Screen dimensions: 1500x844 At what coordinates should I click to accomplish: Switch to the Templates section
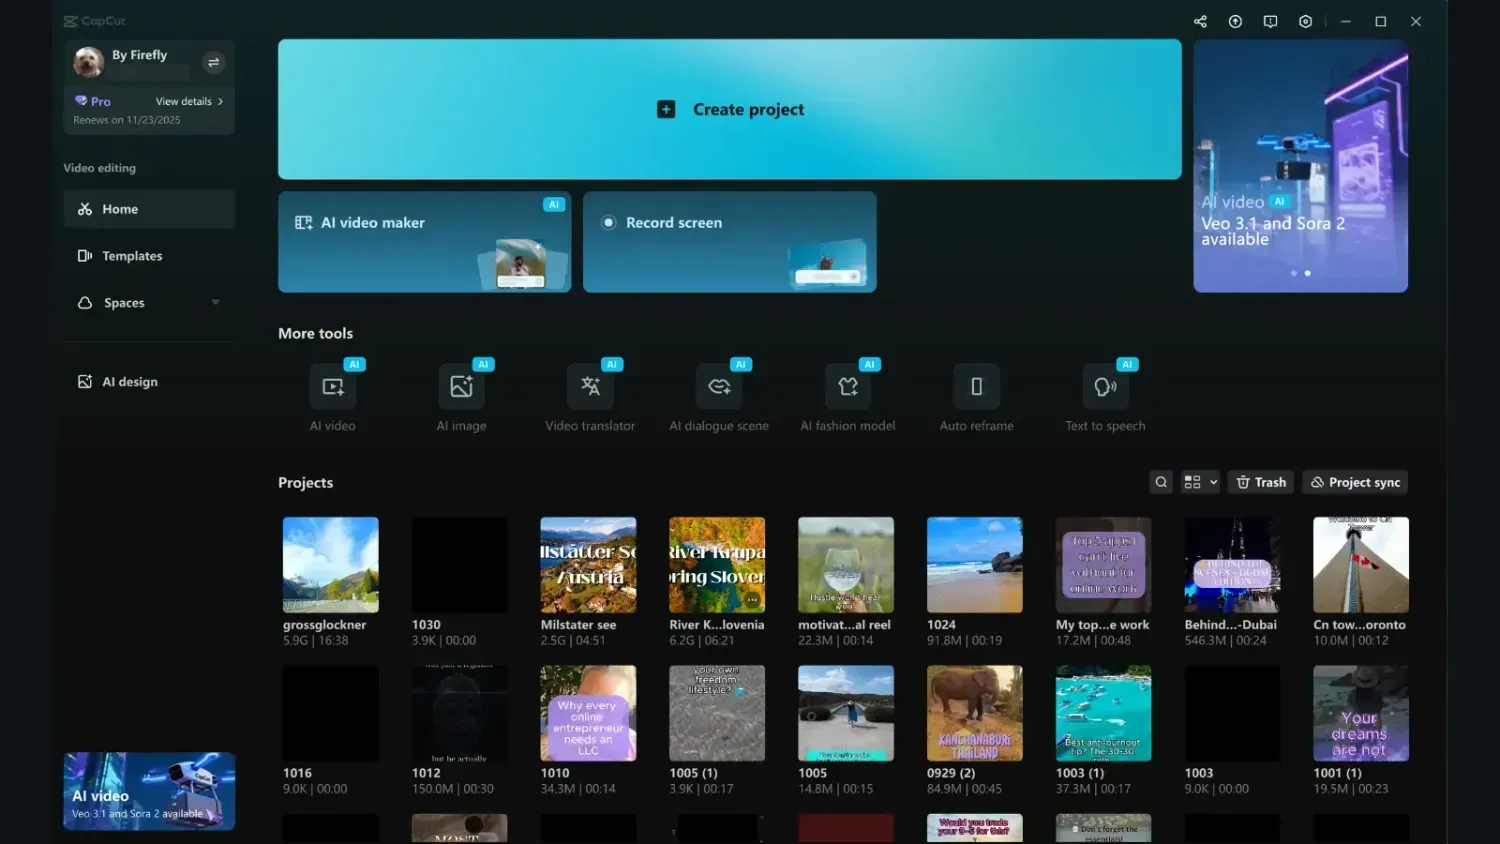click(x=131, y=255)
